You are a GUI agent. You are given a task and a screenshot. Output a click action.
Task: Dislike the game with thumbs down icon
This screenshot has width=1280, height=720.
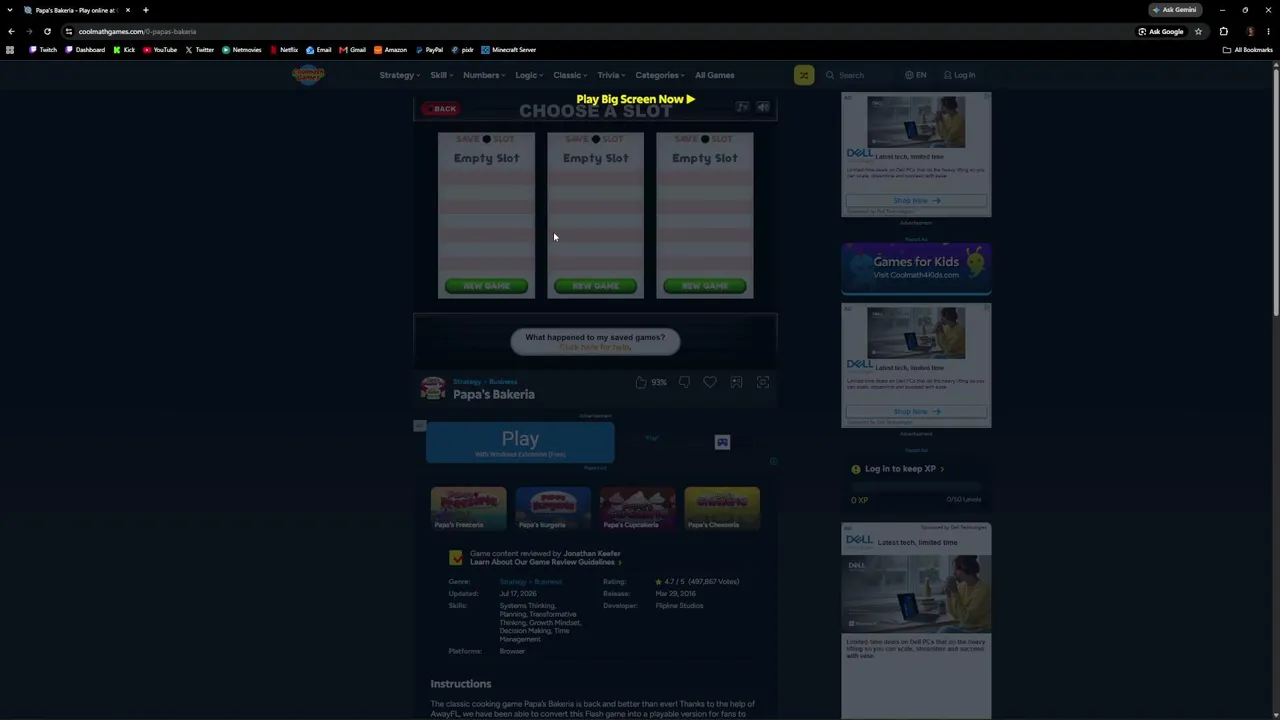pyautogui.click(x=684, y=382)
